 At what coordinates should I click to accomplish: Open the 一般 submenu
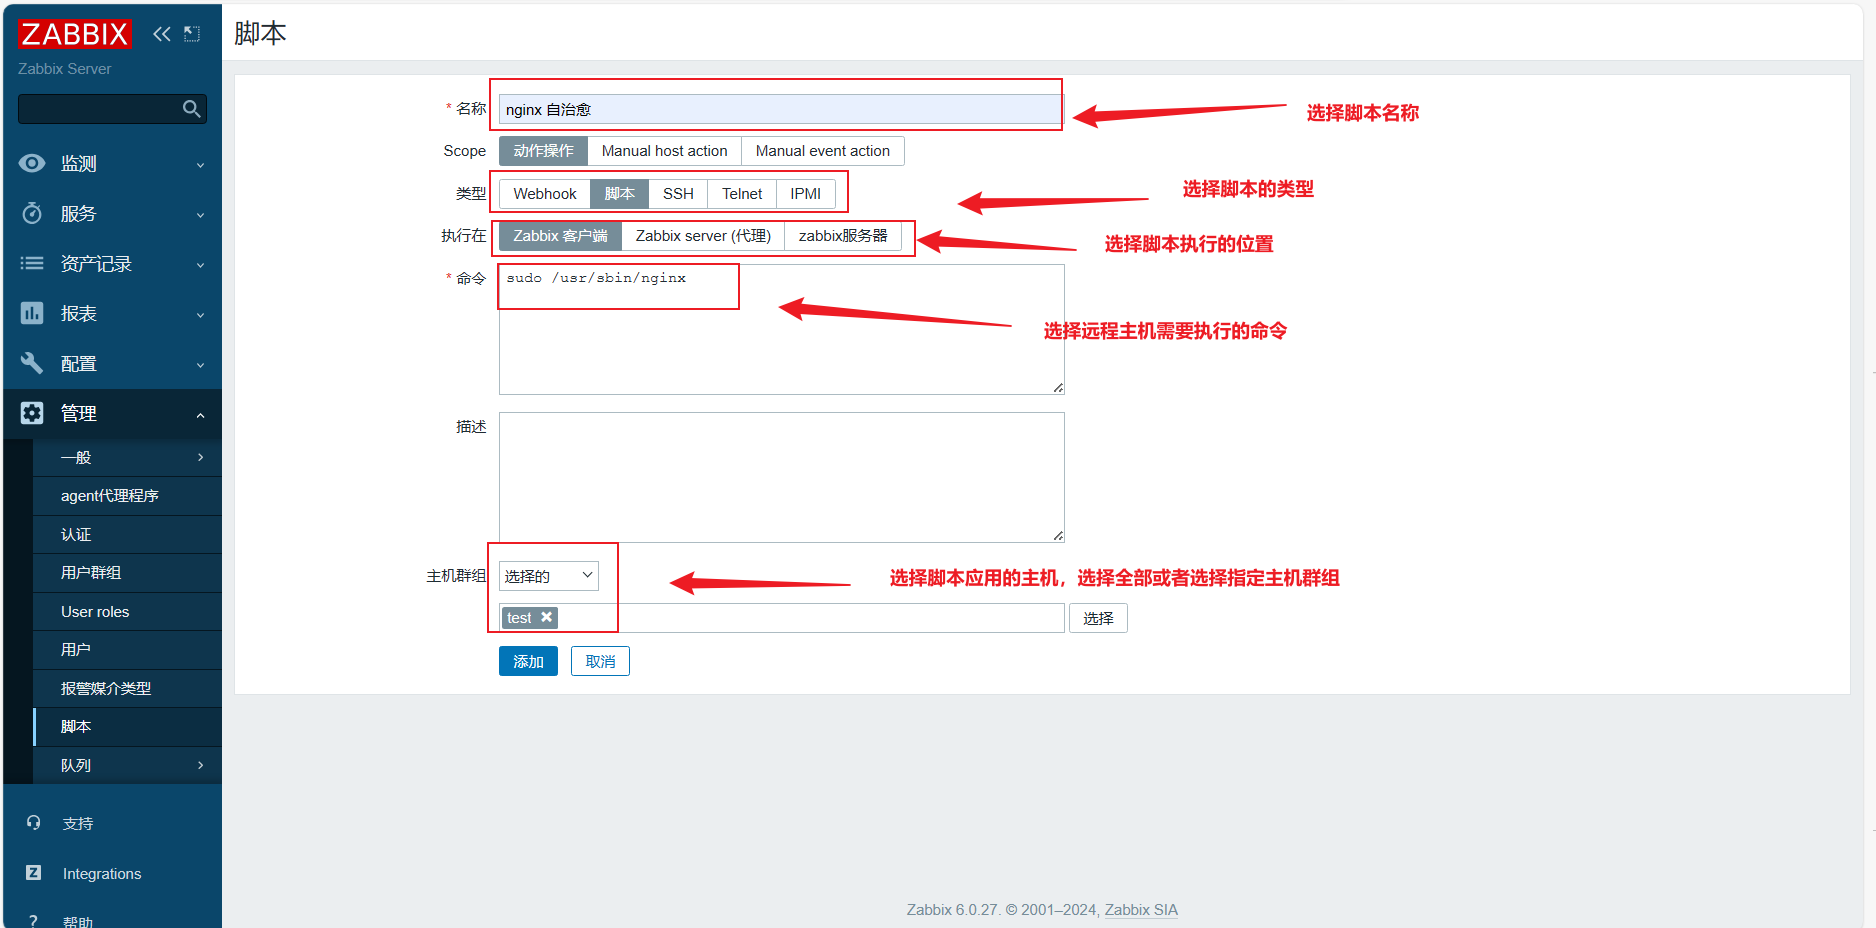tap(127, 457)
